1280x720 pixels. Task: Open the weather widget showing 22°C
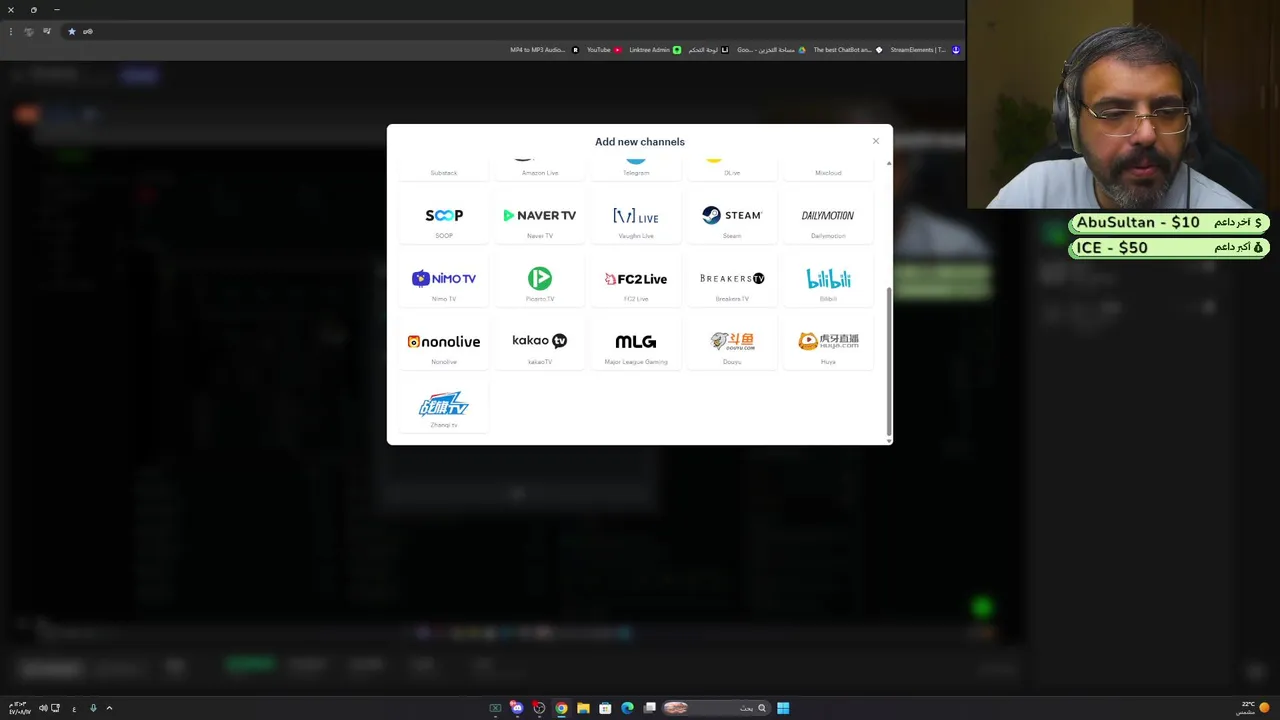(x=1254, y=708)
